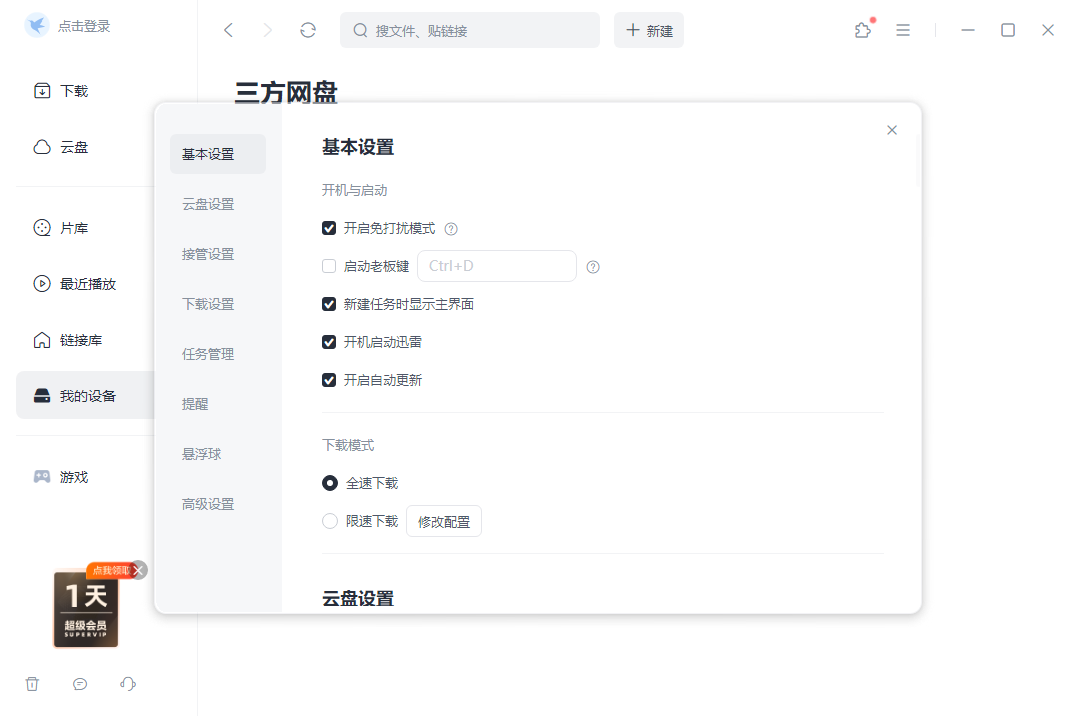Disable 开启免打扰模式 checkbox
Image resolution: width=1076 pixels, height=716 pixels.
pos(329,228)
